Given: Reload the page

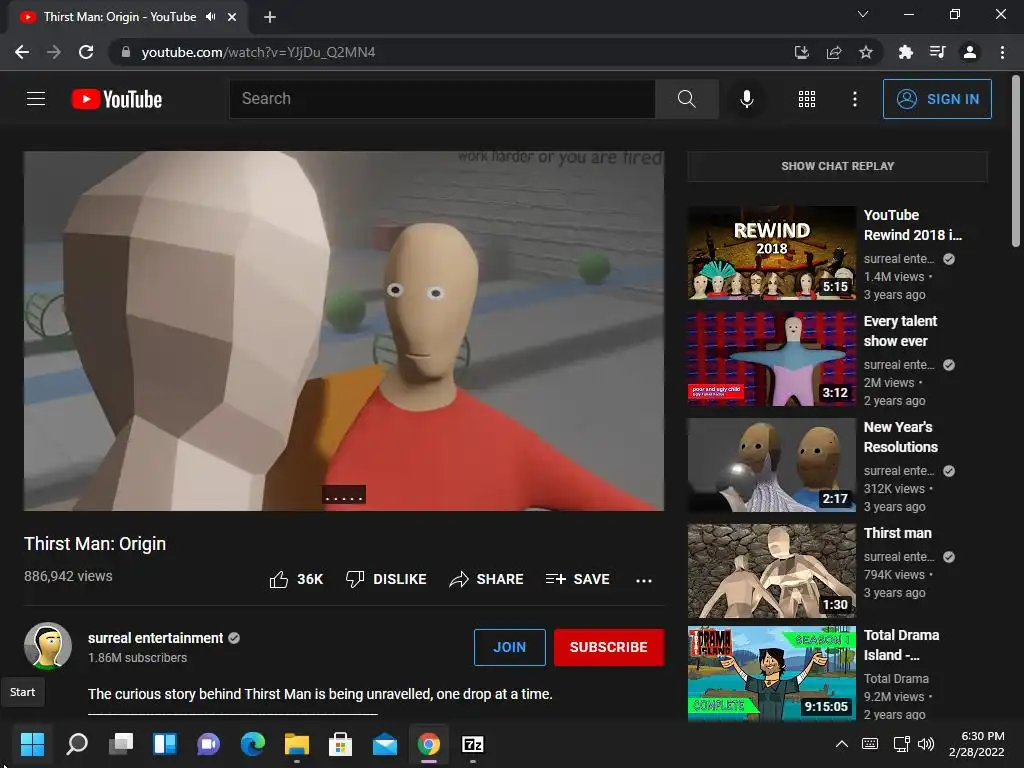Looking at the screenshot, I should tap(86, 52).
